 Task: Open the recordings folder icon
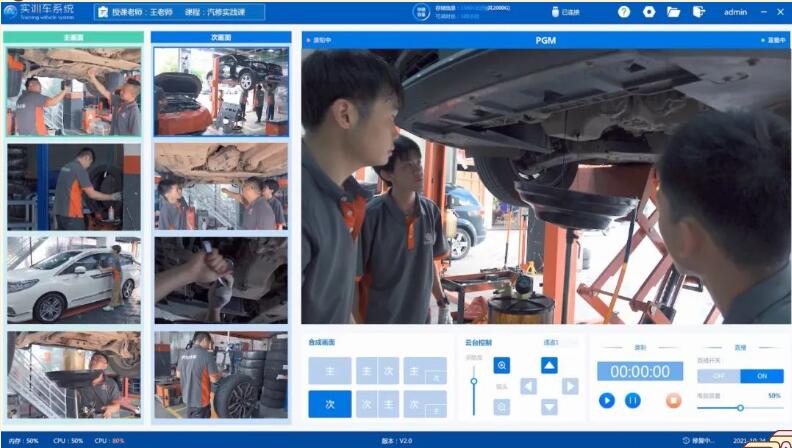click(x=674, y=12)
